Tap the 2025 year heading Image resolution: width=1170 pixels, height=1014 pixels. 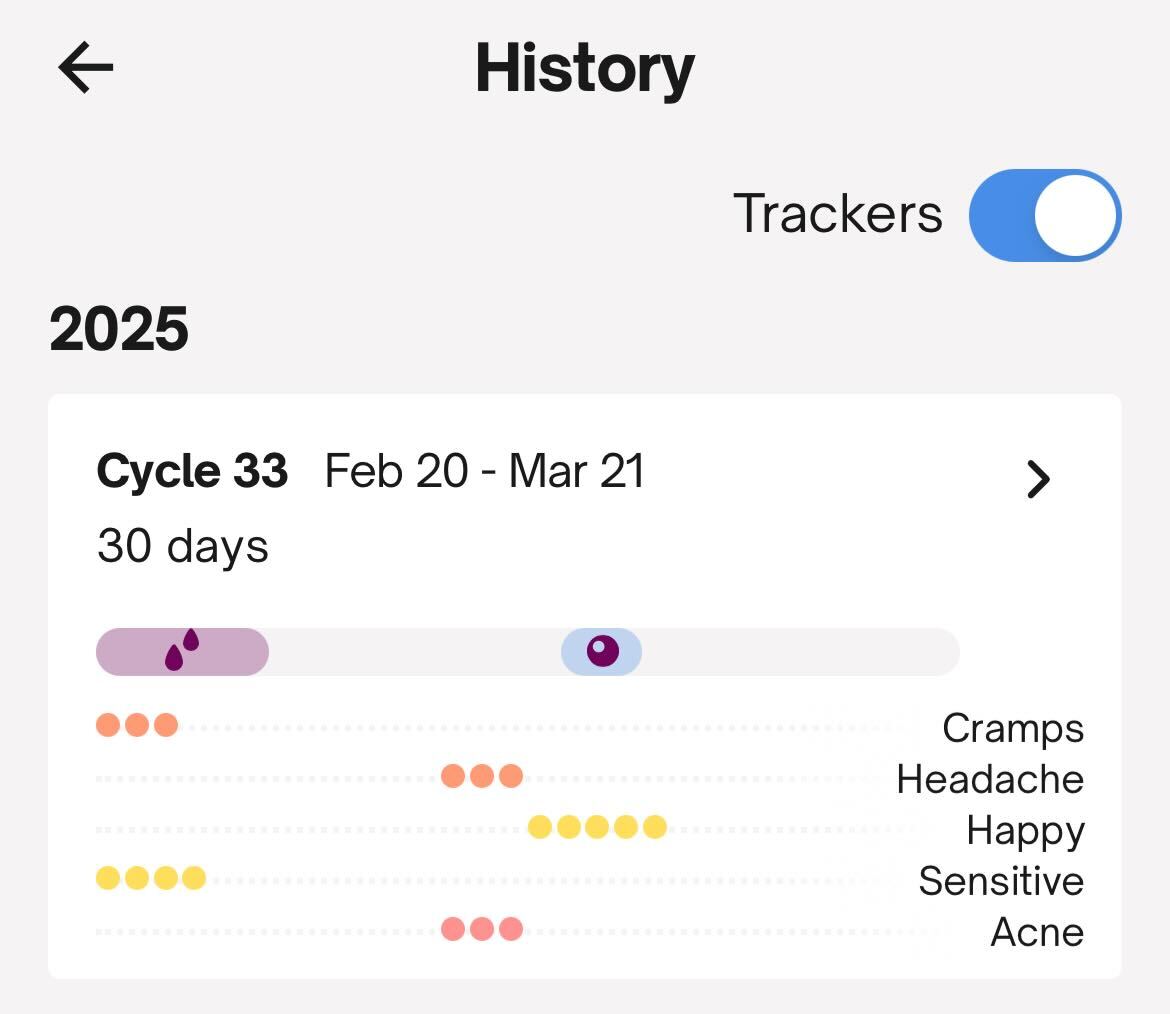pyautogui.click(x=119, y=329)
